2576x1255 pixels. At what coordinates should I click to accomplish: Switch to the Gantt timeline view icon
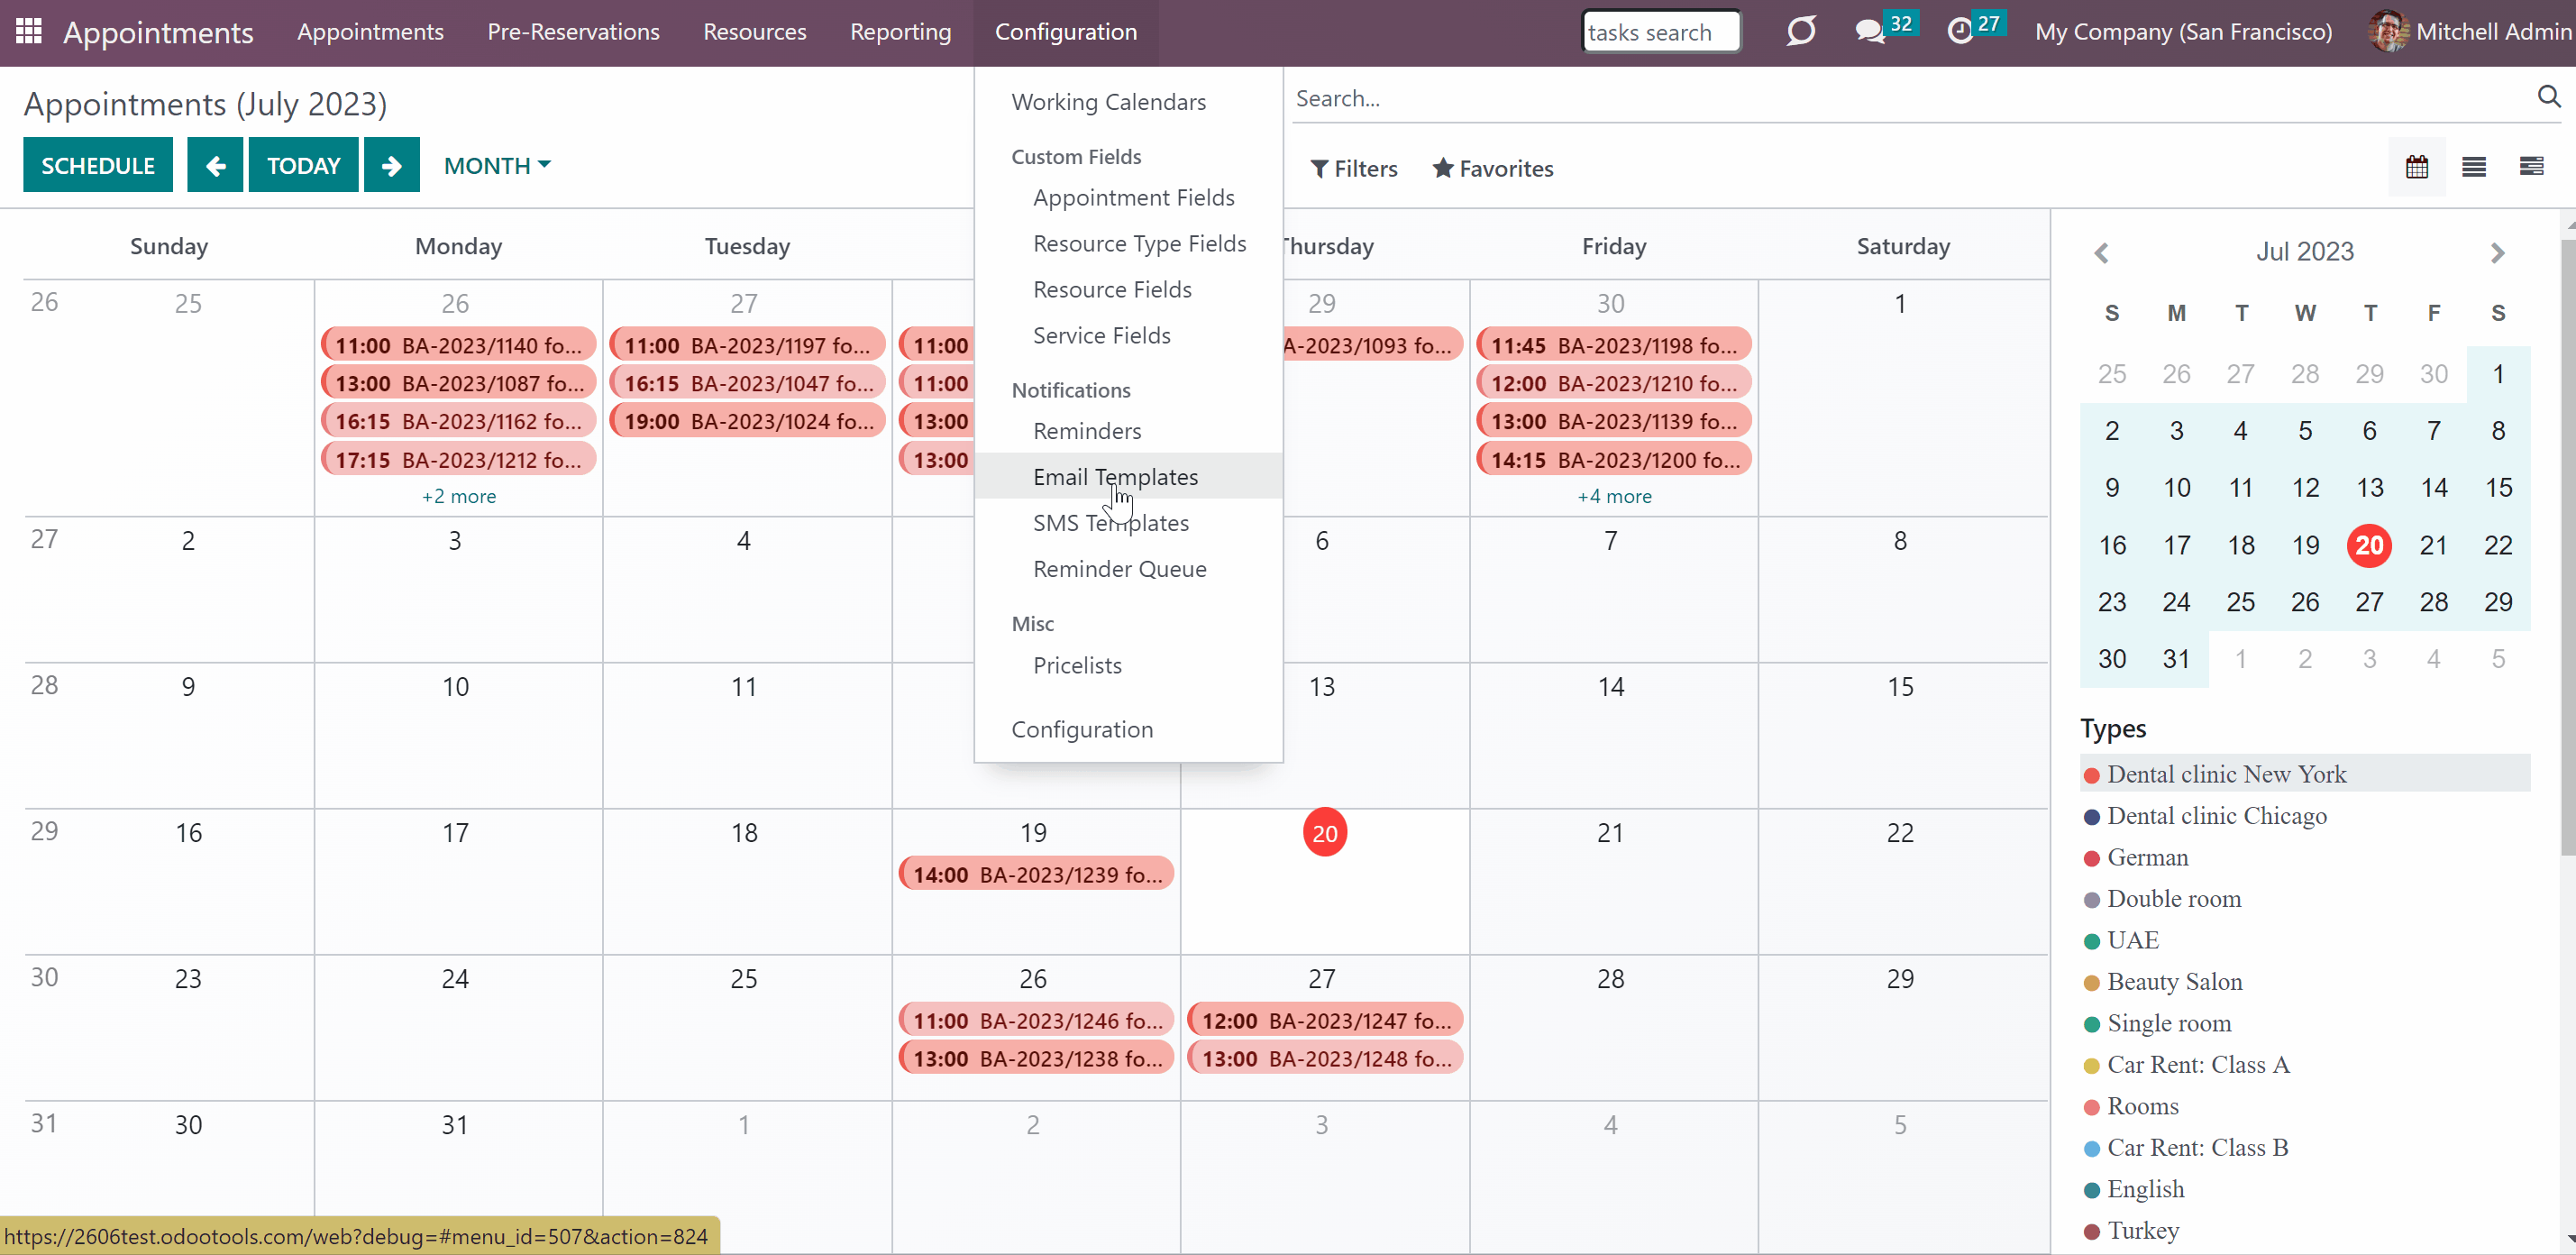[x=2531, y=167]
